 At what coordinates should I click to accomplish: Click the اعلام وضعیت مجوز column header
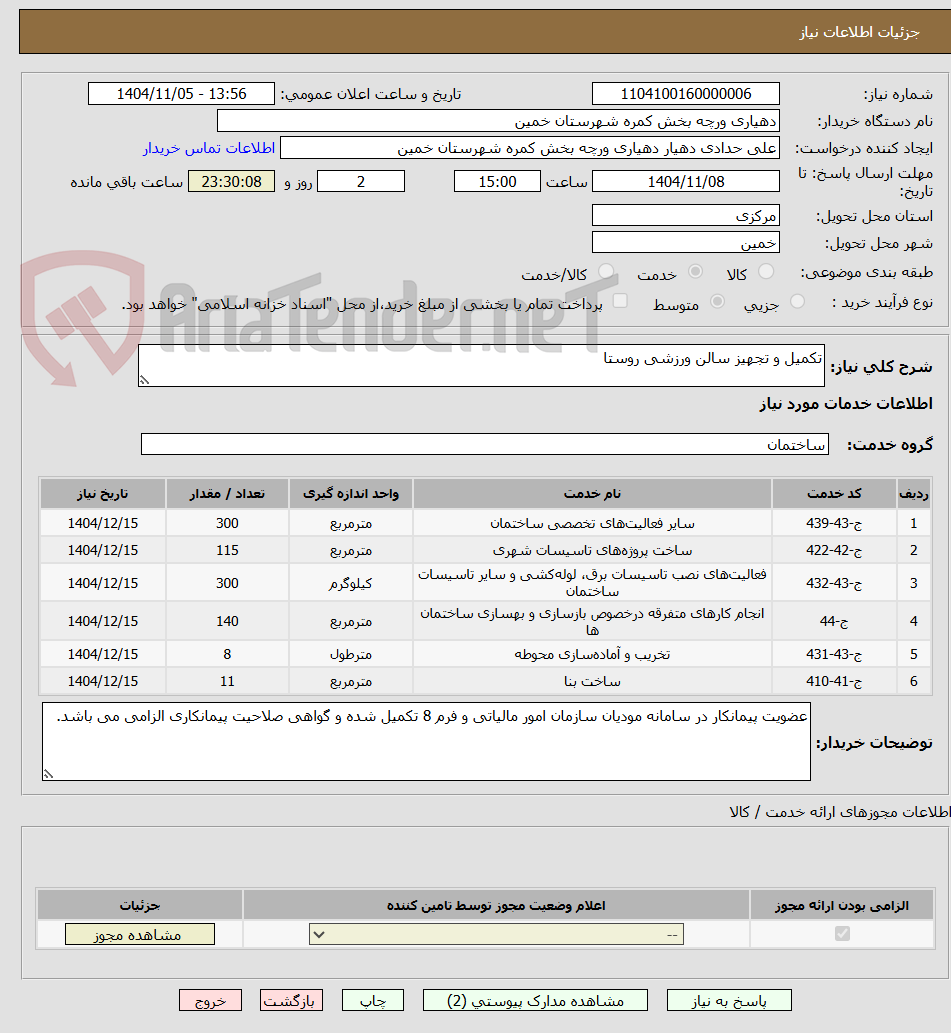pos(496,905)
